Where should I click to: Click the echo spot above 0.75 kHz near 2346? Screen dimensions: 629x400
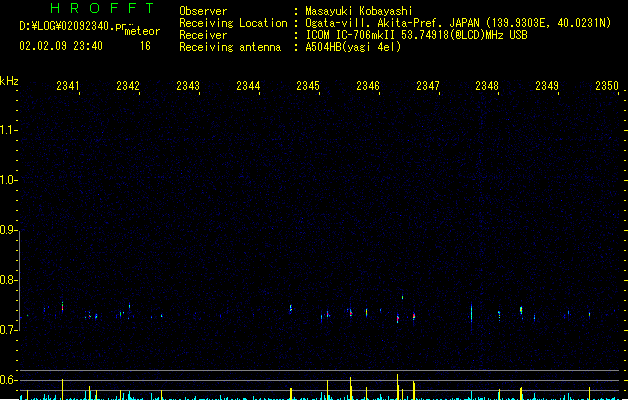coord(402,297)
